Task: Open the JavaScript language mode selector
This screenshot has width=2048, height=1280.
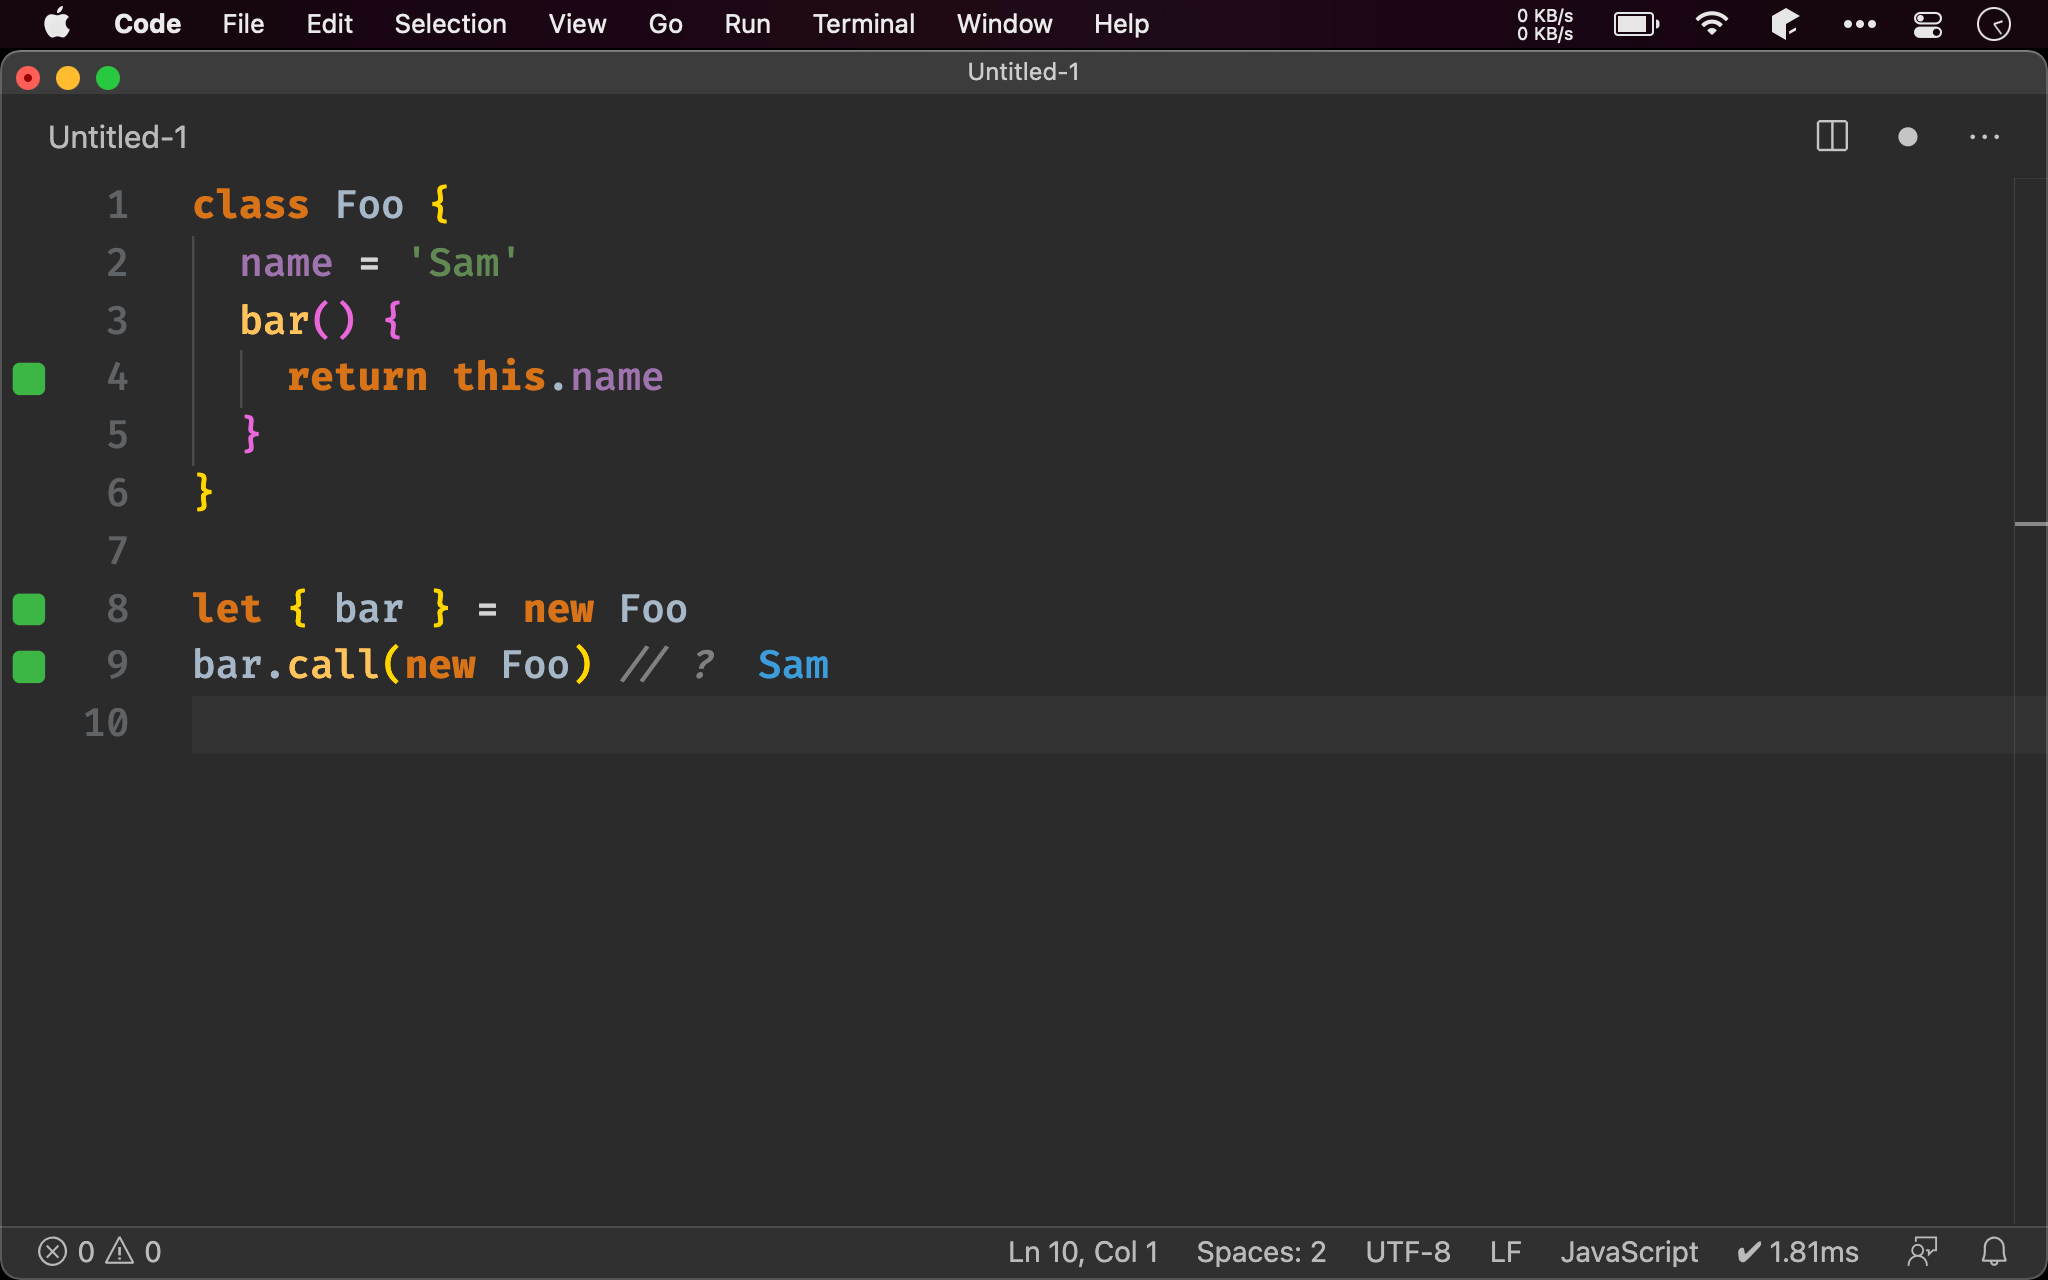Action: 1628,1251
